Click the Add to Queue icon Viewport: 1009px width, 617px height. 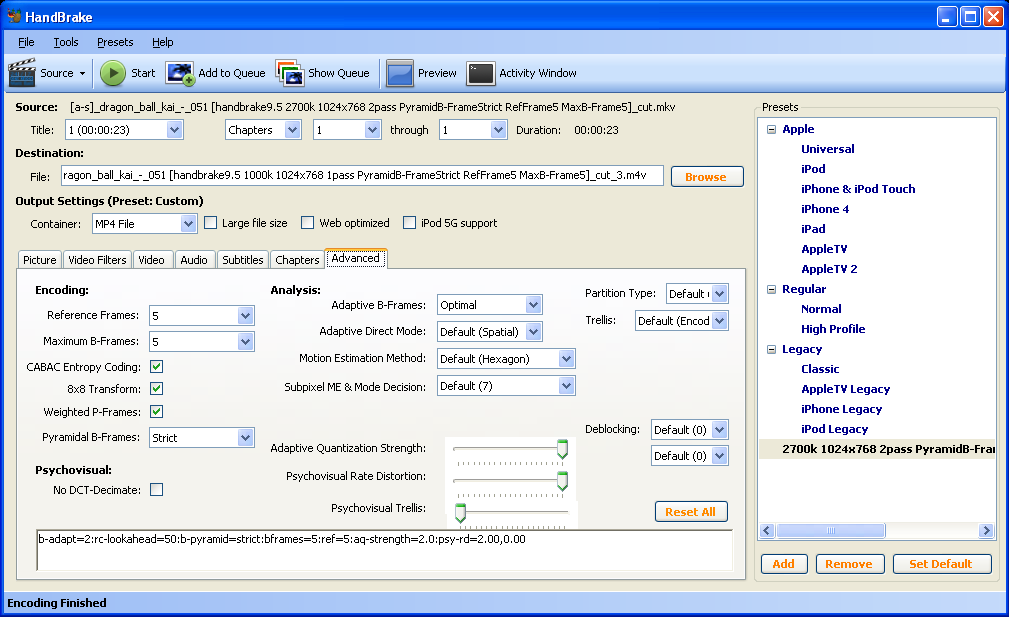(x=180, y=73)
